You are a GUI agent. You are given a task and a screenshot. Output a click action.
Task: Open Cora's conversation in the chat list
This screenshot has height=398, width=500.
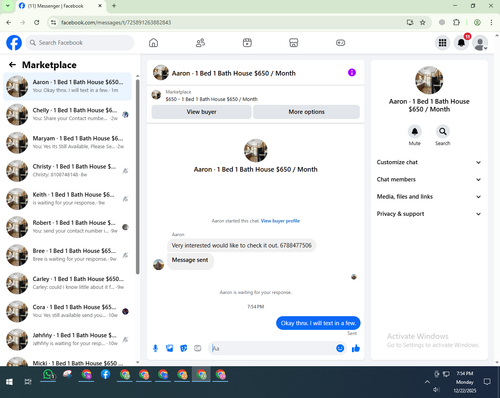67,311
